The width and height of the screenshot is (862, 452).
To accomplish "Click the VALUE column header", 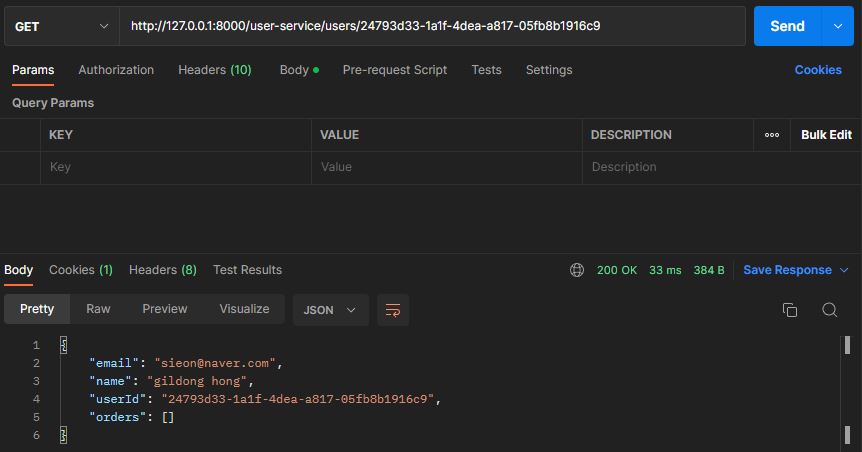I will pos(339,135).
